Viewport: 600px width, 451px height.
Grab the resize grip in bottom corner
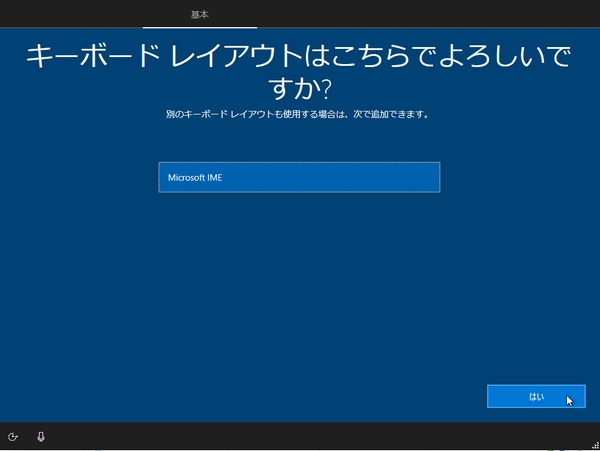pos(595,445)
